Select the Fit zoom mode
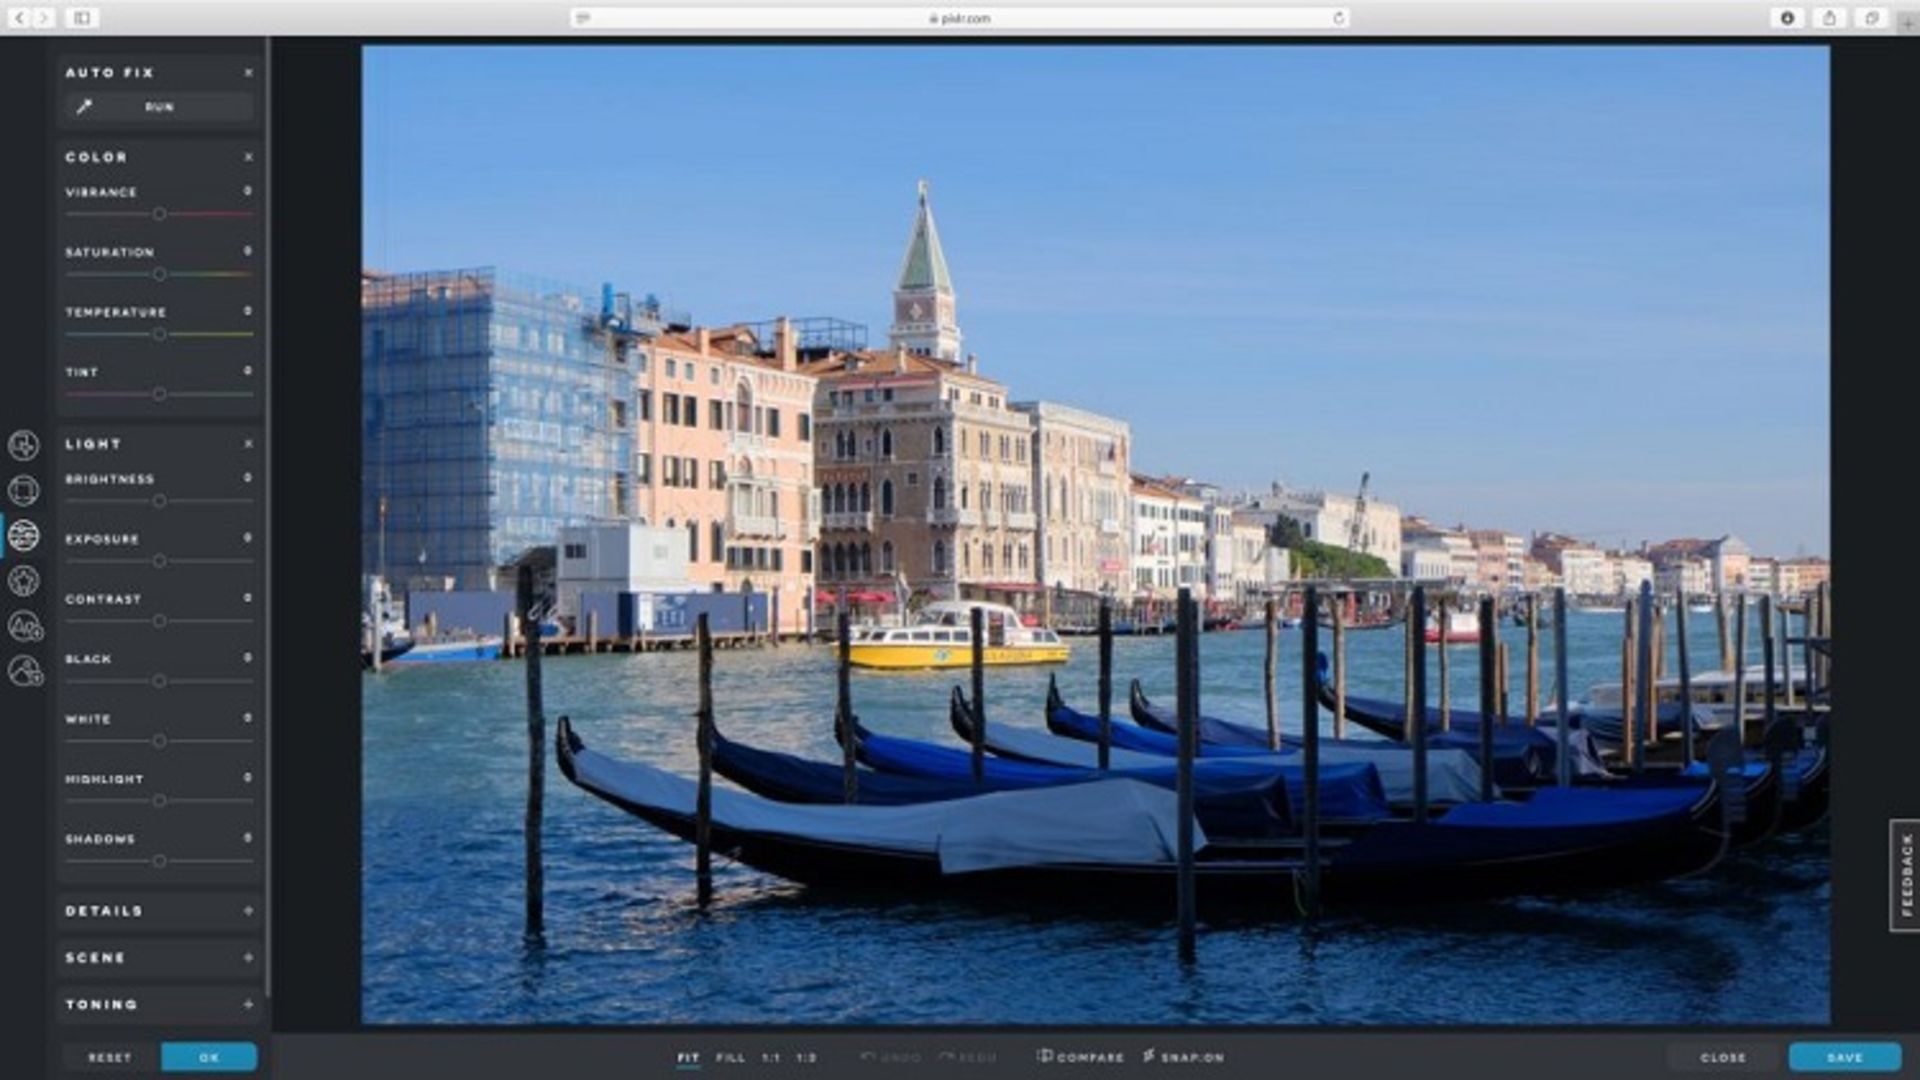 coord(688,1057)
